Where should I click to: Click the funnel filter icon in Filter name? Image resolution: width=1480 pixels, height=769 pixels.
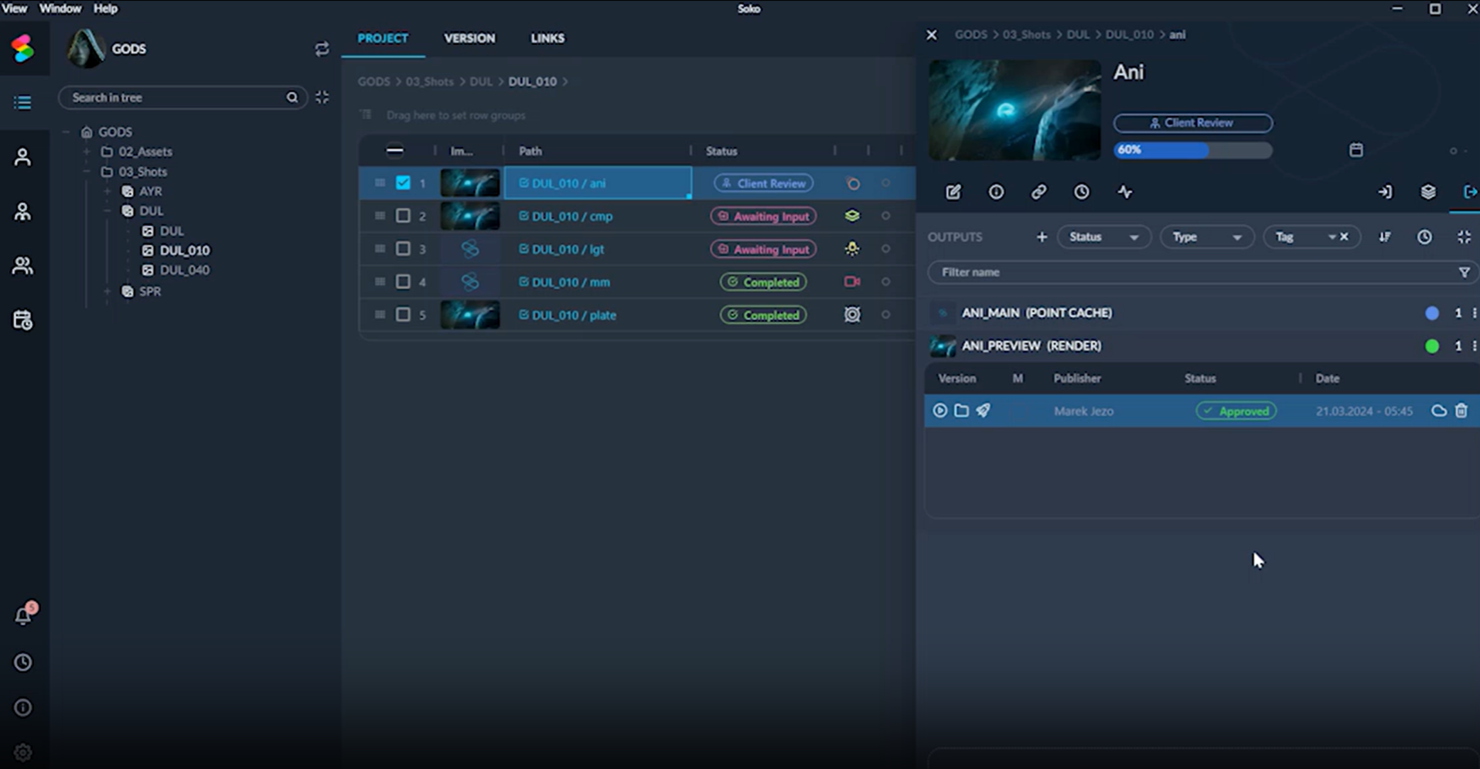[1464, 272]
